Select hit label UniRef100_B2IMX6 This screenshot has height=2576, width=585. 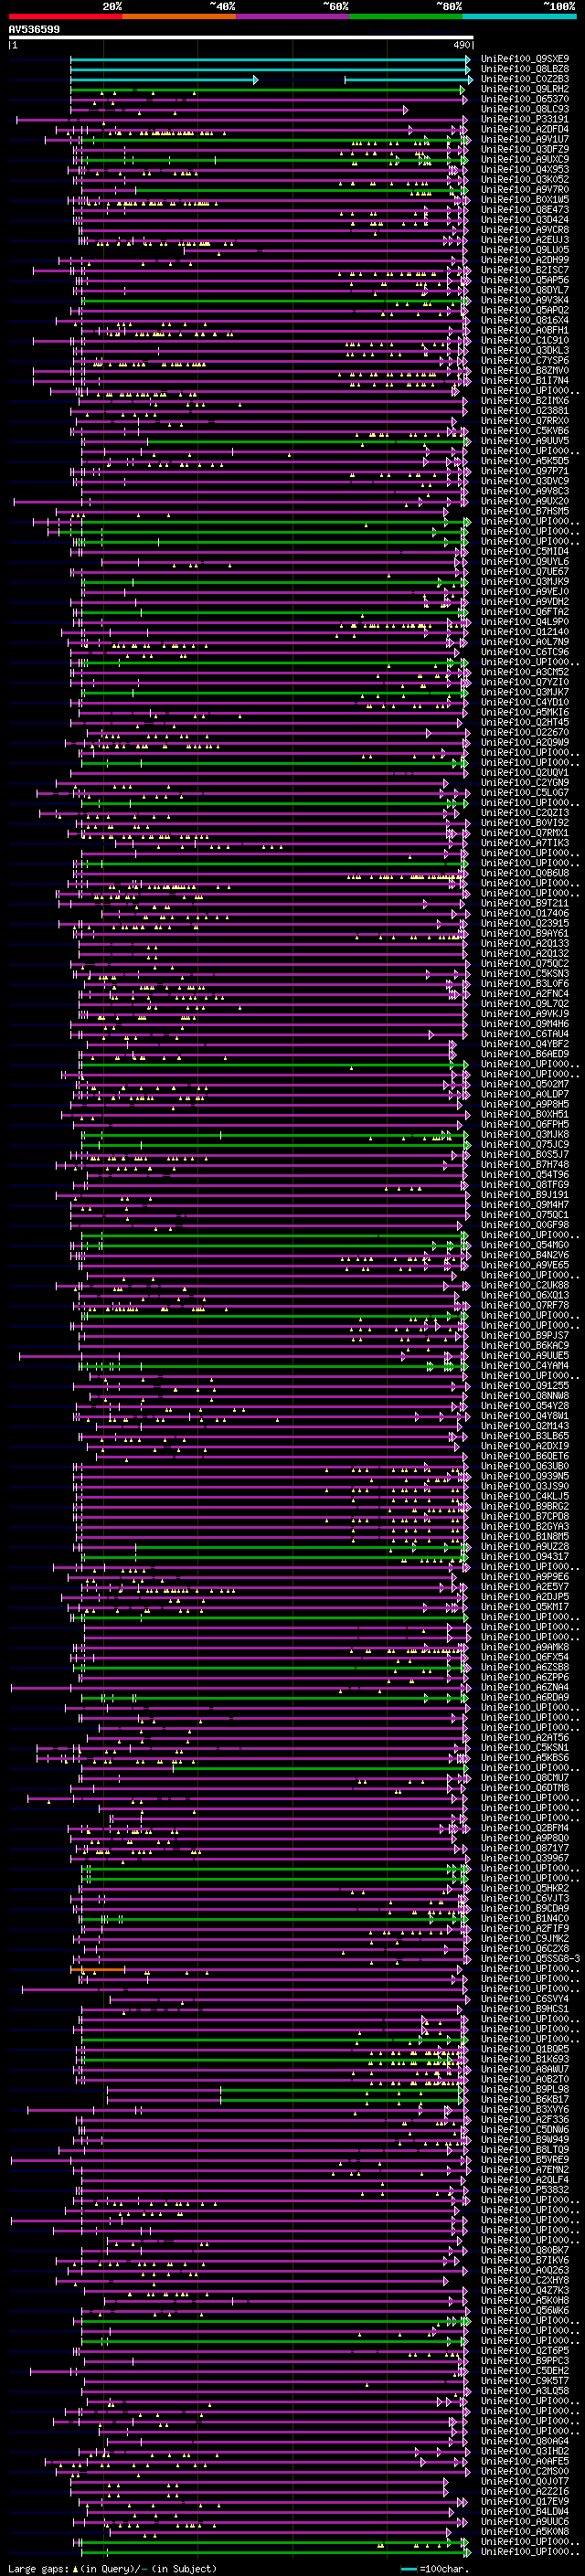point(525,401)
